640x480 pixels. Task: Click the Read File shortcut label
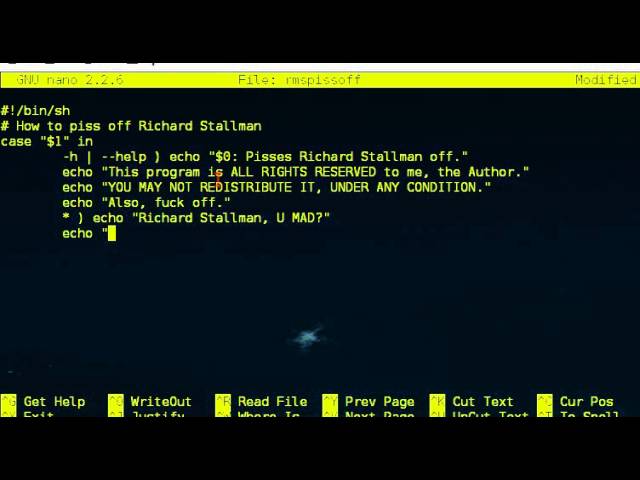click(x=272, y=402)
